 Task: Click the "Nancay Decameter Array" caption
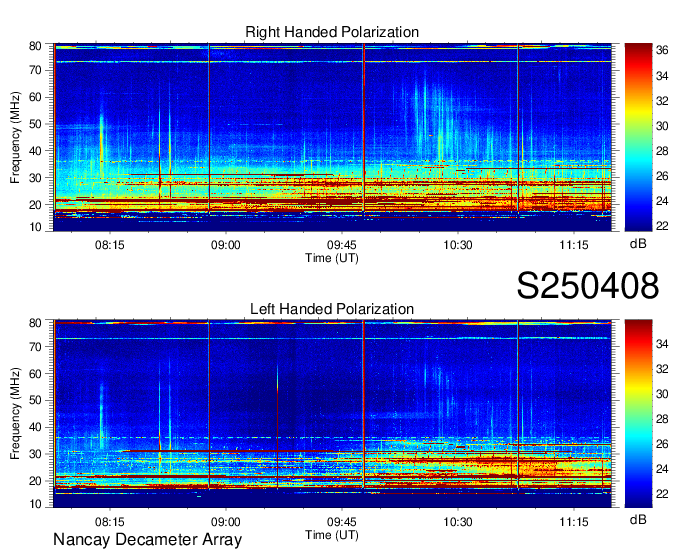pos(147,539)
